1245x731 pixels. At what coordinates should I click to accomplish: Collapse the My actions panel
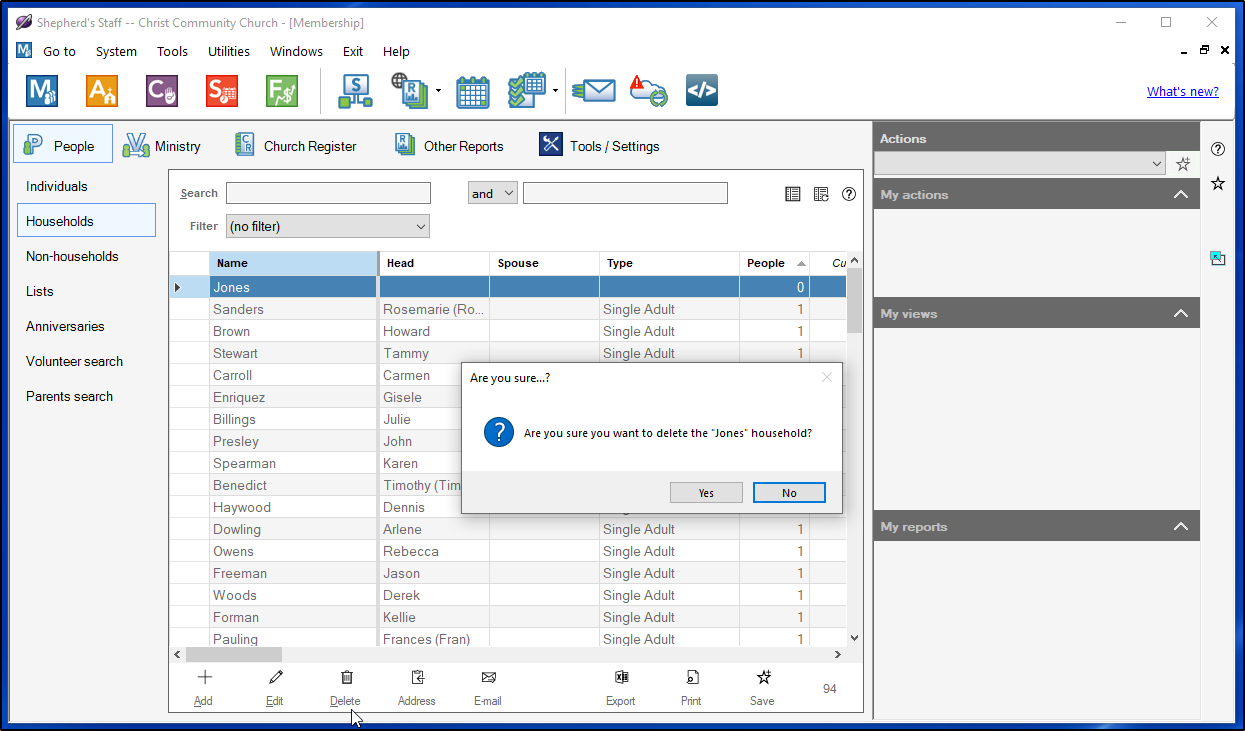click(x=1181, y=195)
